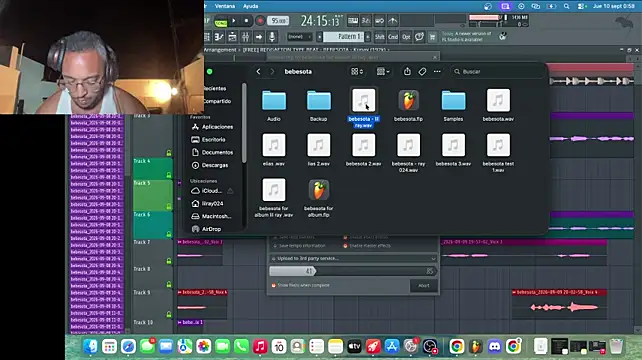Open the Ventana menu
The width and height of the screenshot is (642, 360).
(x=225, y=6)
